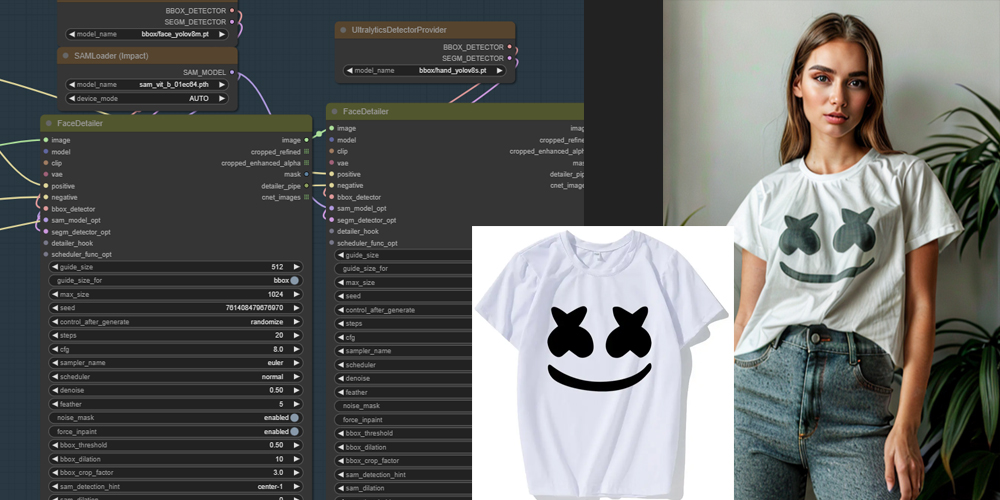Click collapse dot of FaceDetailer showing widget values
The image size is (1000, 500).
click(48, 123)
